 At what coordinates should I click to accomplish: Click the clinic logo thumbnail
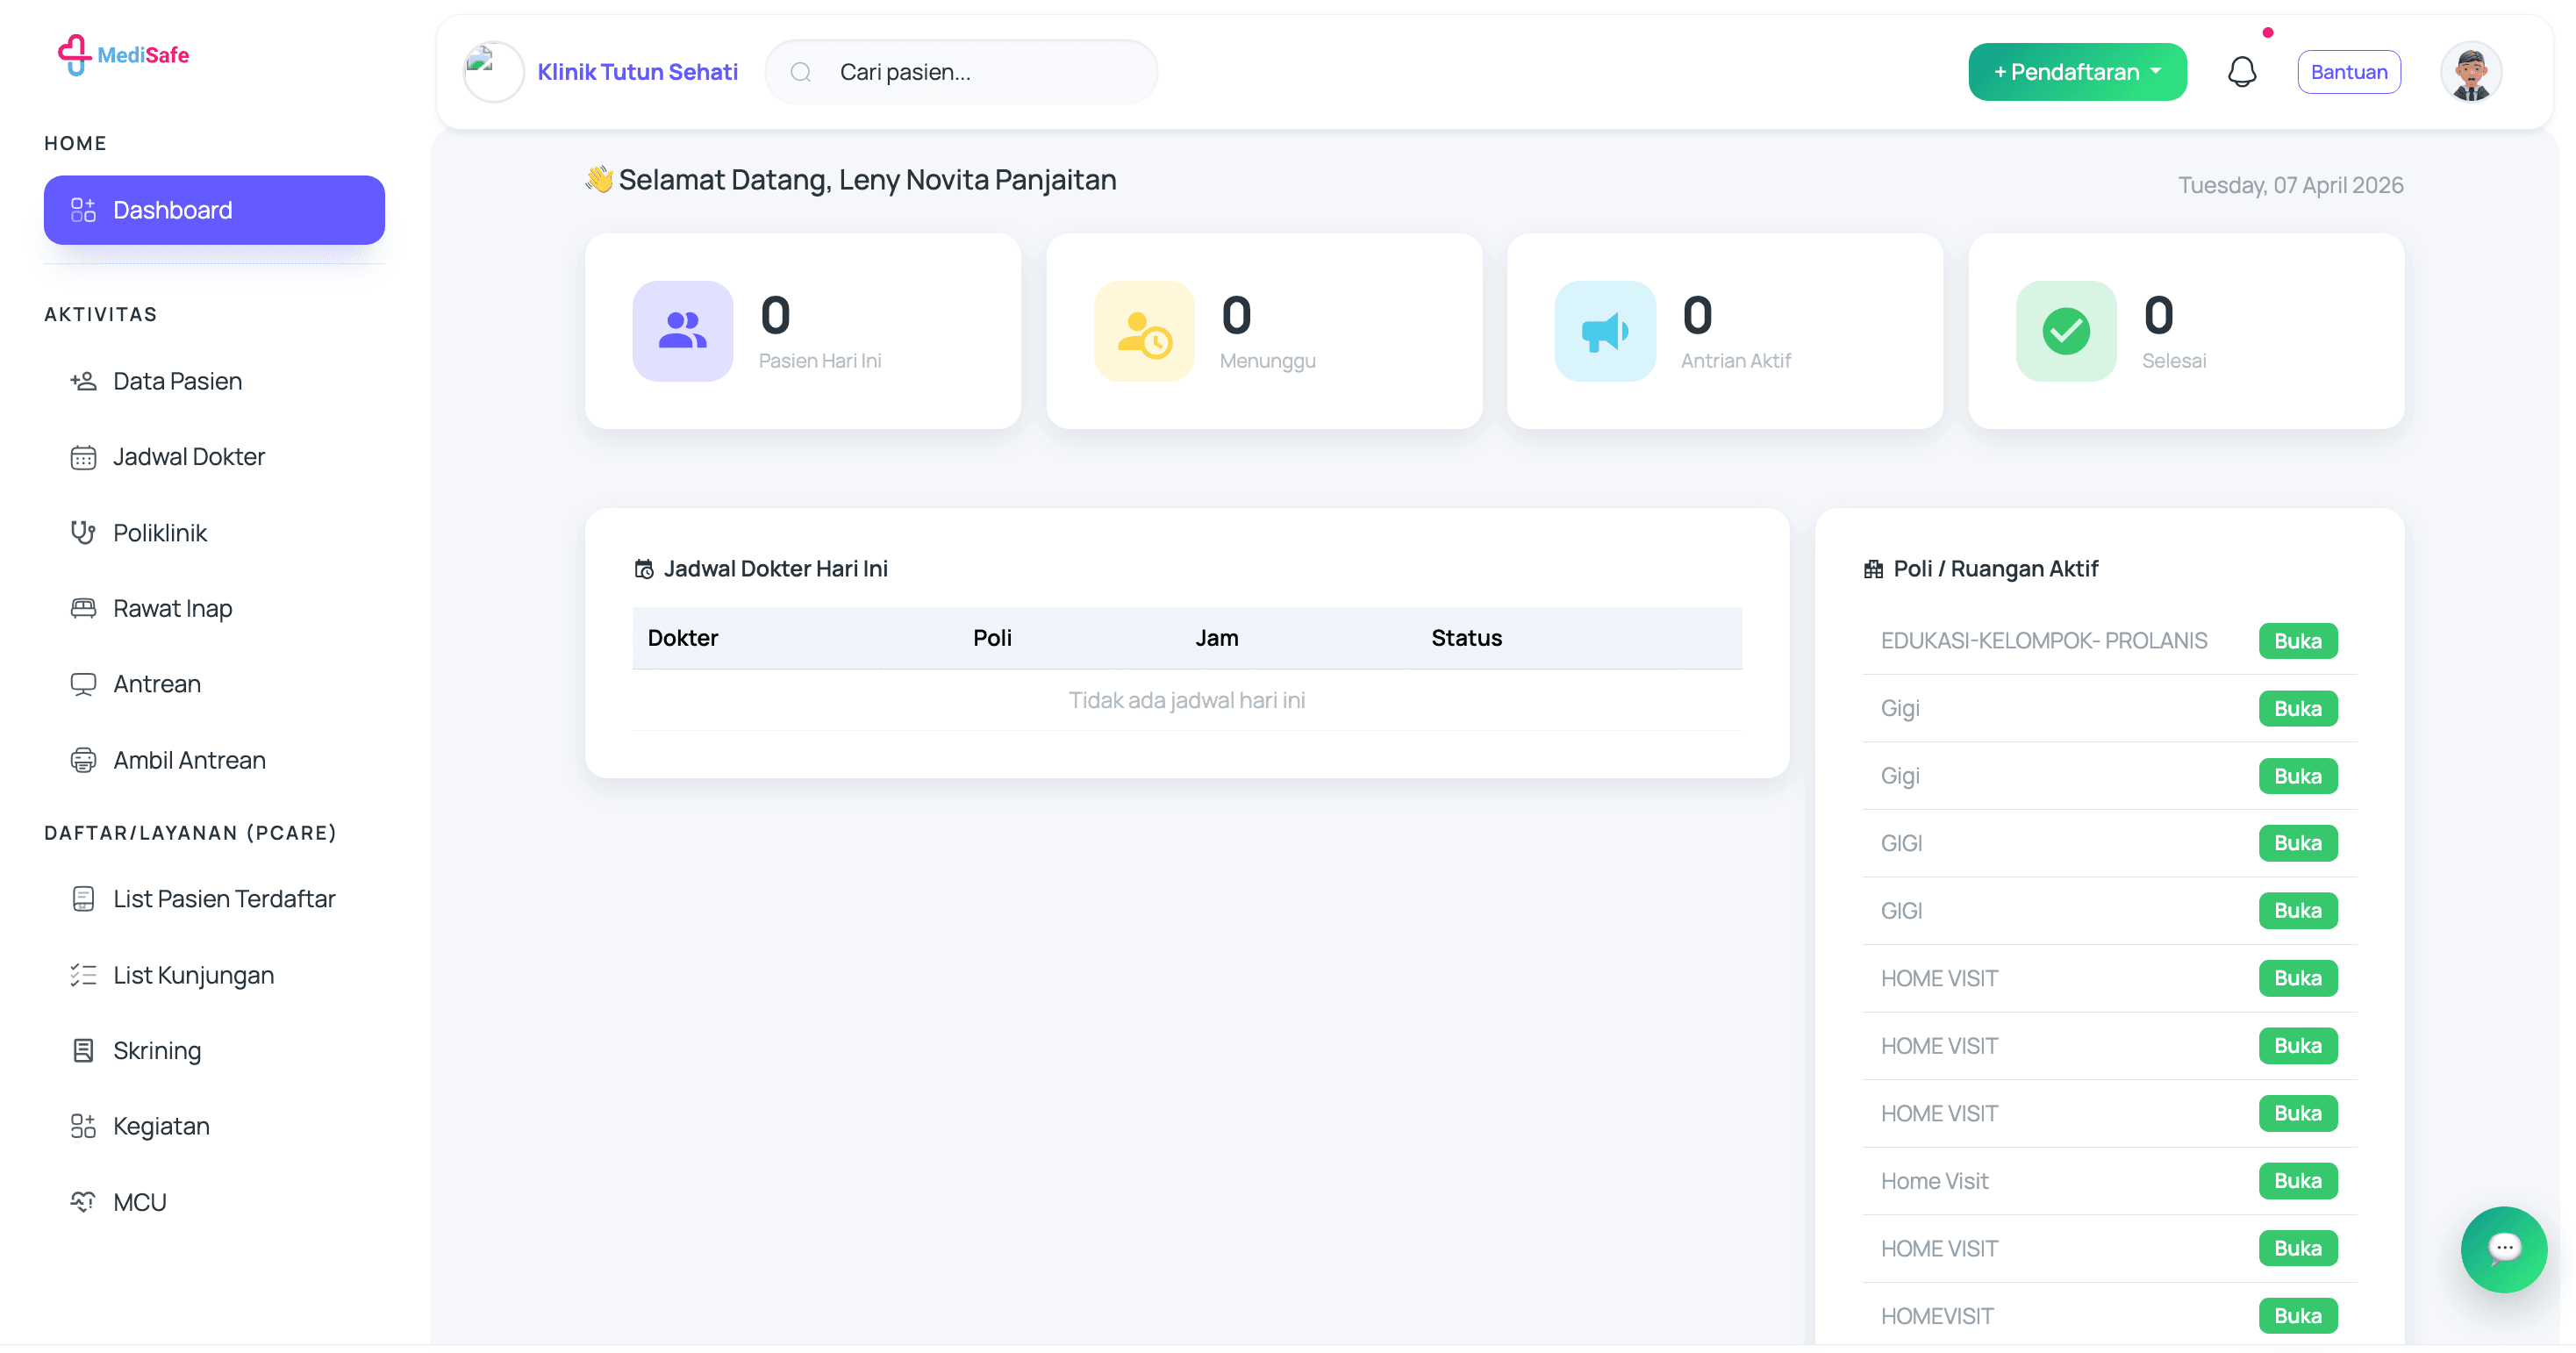coord(493,72)
